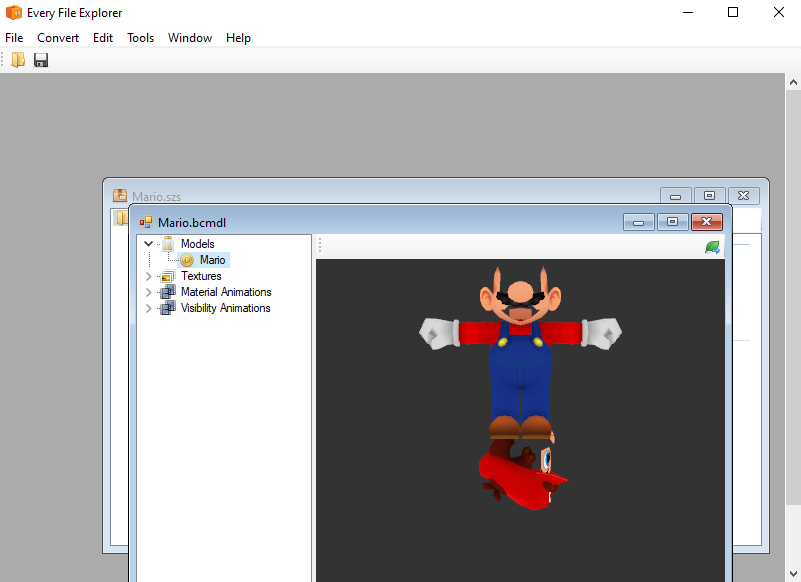Expand the Material Animations node
The width and height of the screenshot is (801, 582).
point(149,292)
